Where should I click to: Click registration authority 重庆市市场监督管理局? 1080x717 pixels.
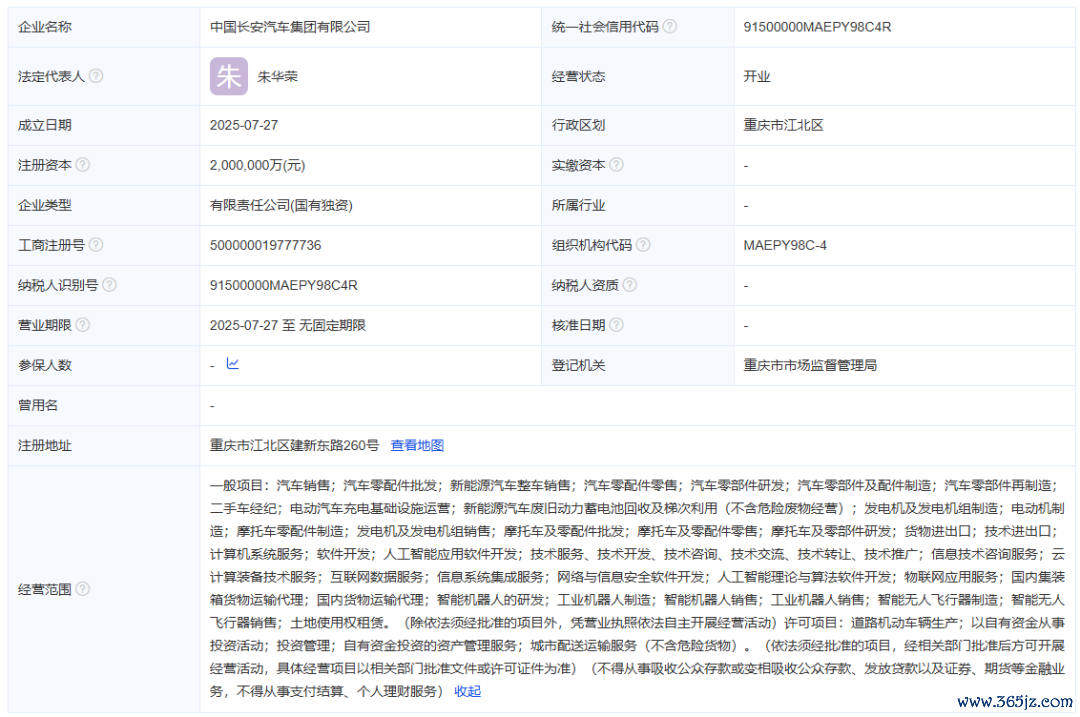point(810,365)
